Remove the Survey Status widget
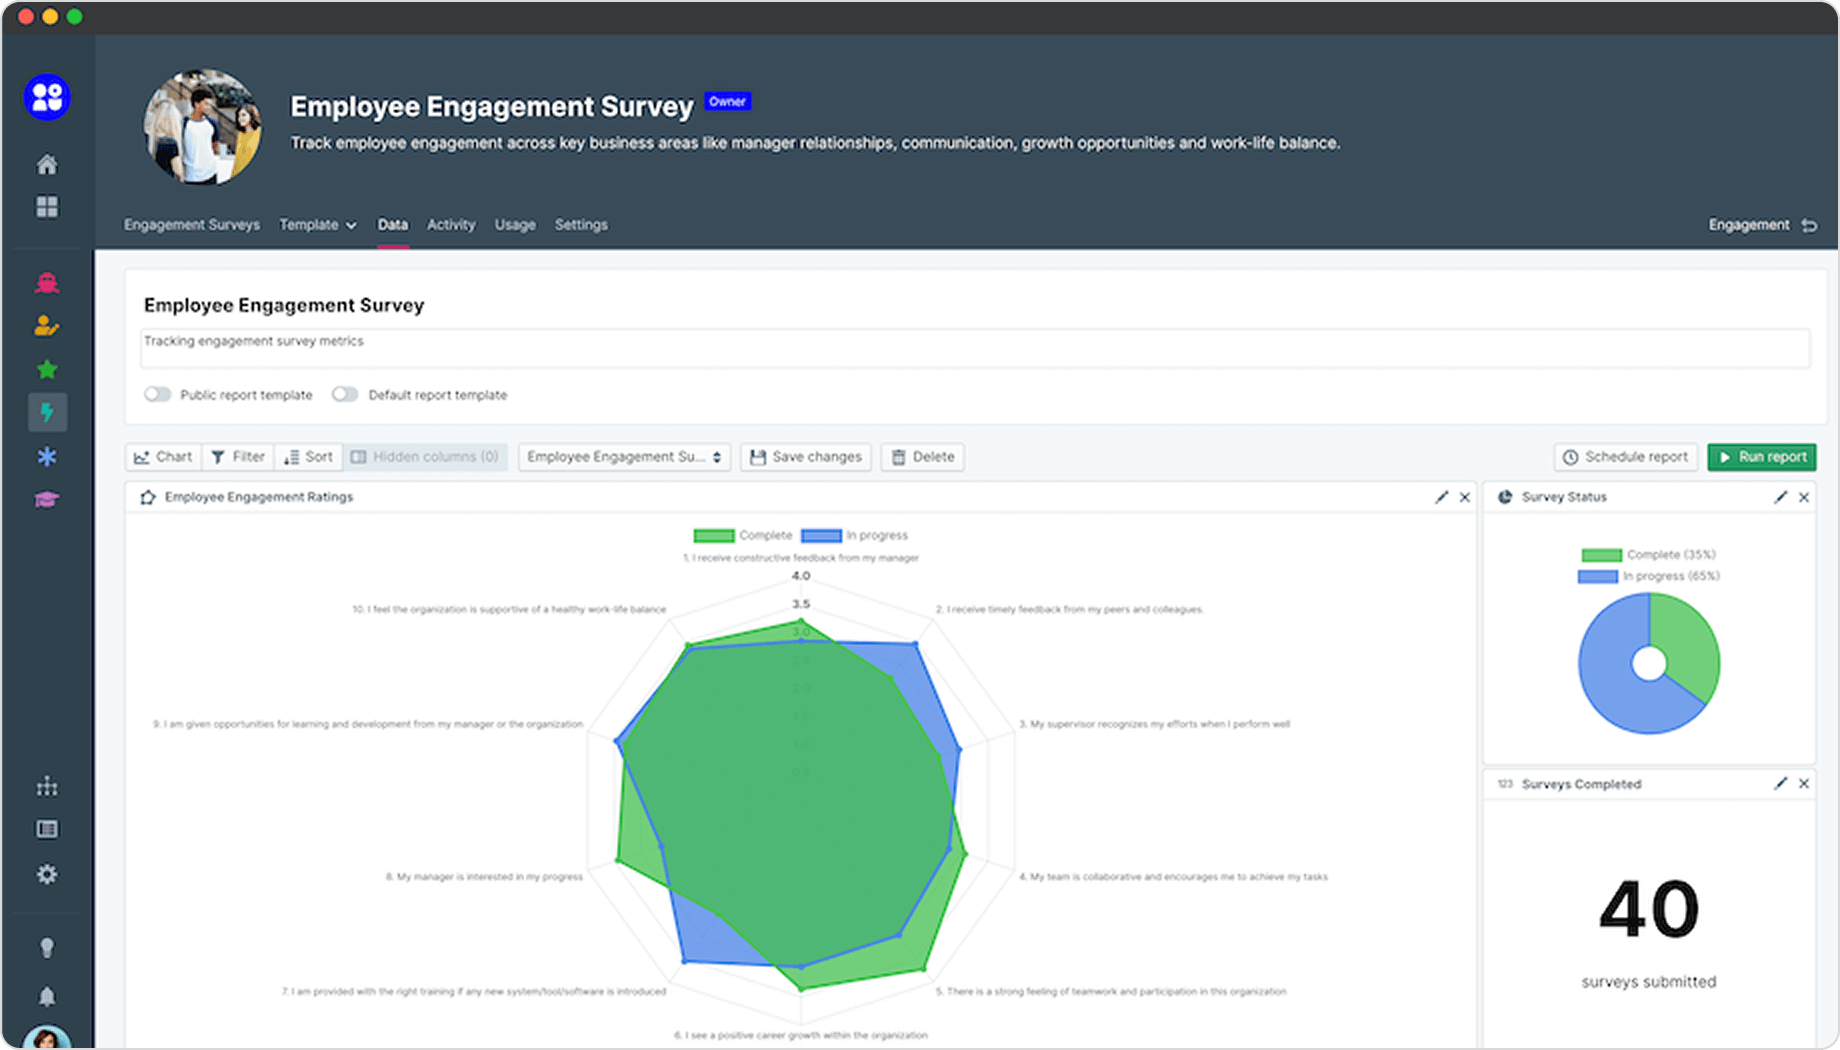This screenshot has height=1050, width=1840. click(1804, 497)
